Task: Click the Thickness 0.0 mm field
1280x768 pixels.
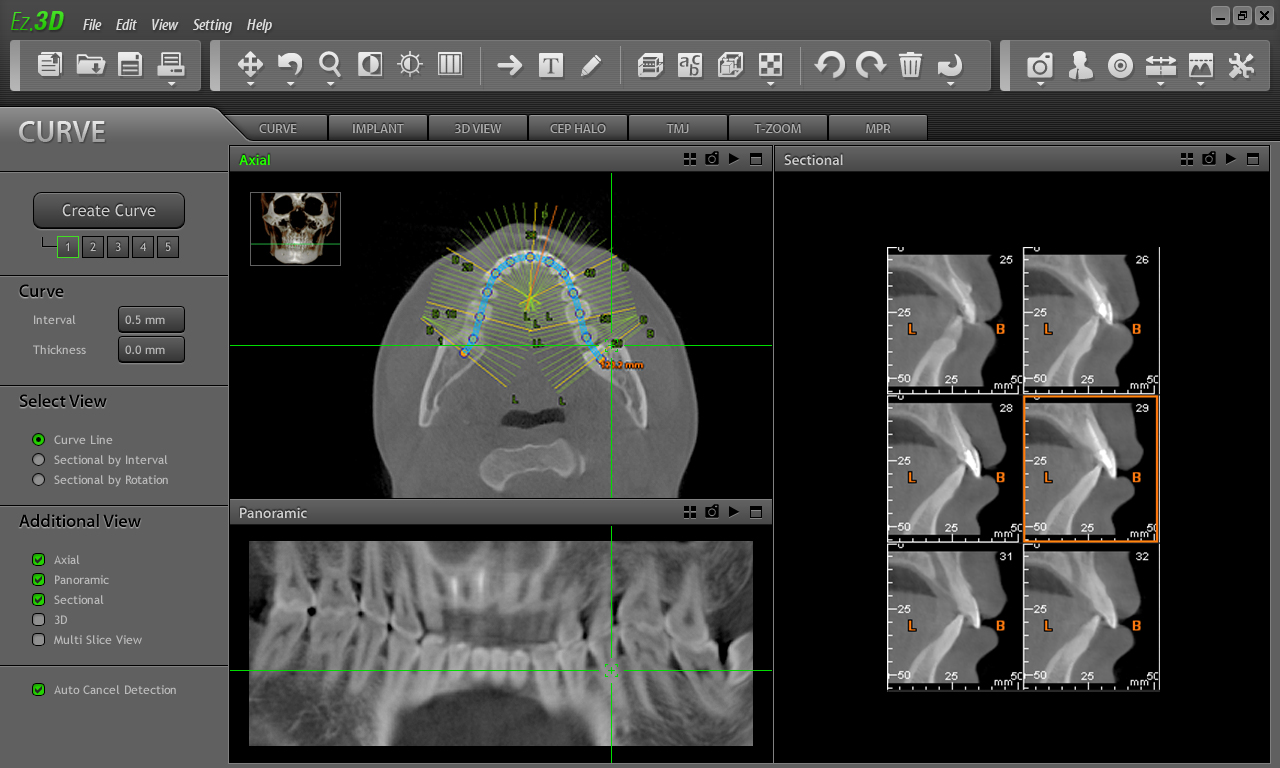Action: [x=151, y=350]
